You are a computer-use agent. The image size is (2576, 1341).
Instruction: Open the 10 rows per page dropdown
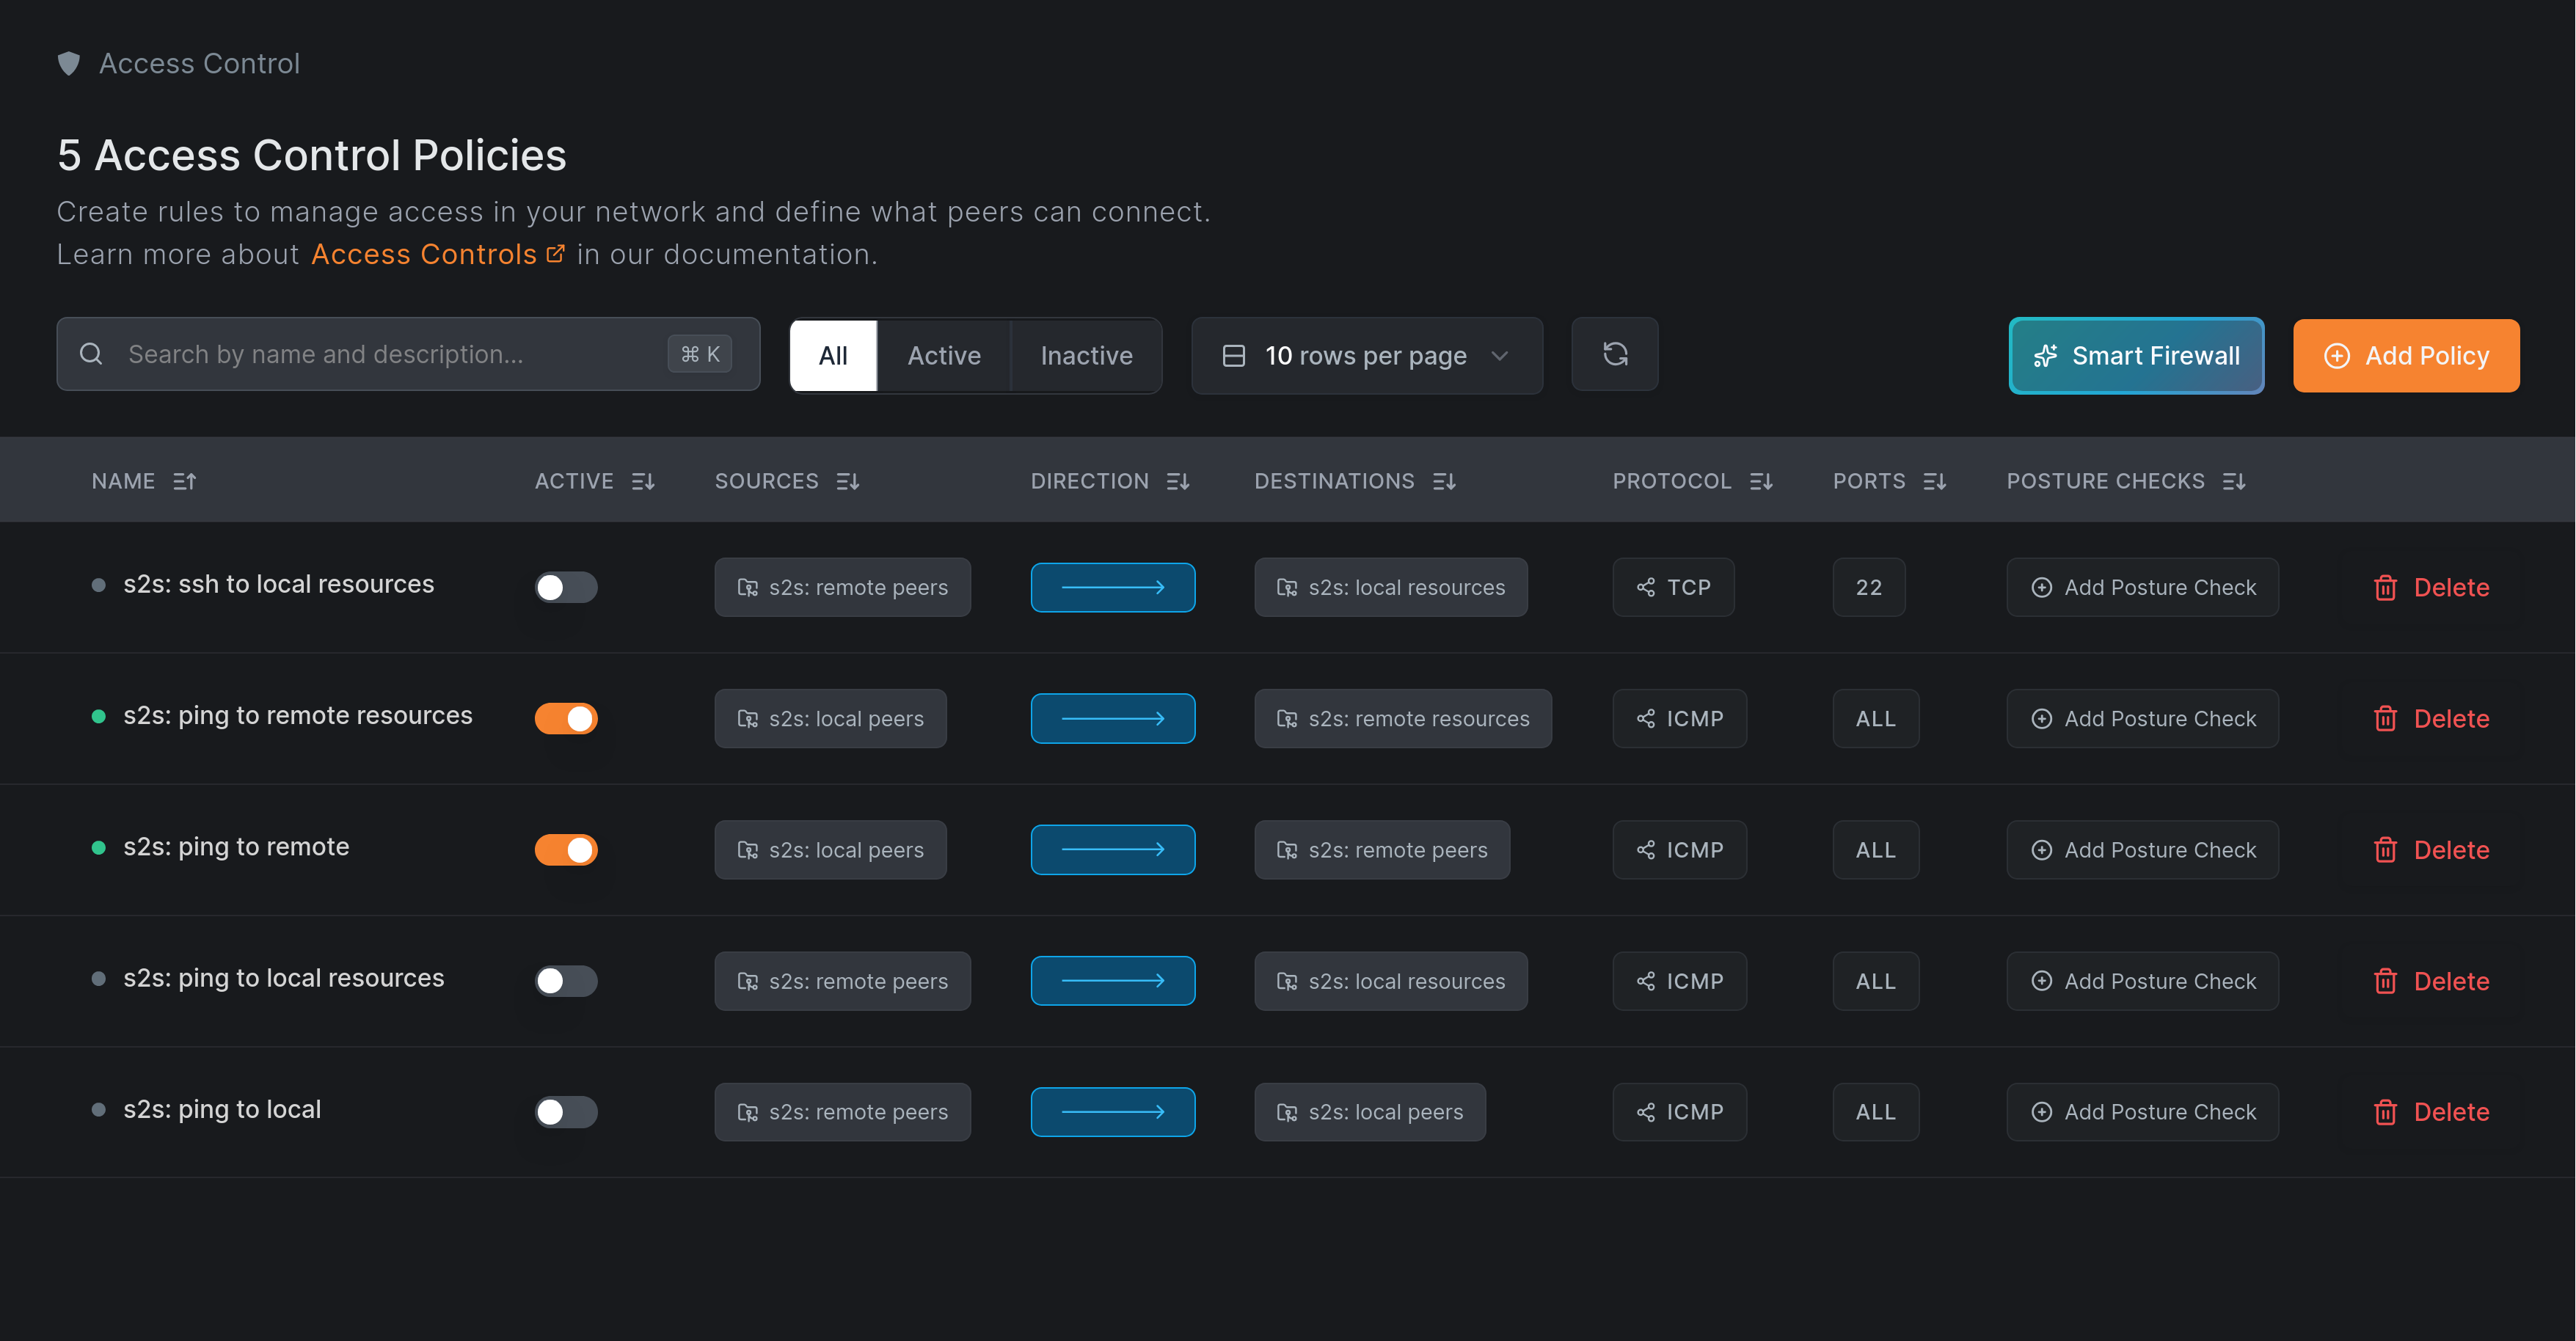1366,356
